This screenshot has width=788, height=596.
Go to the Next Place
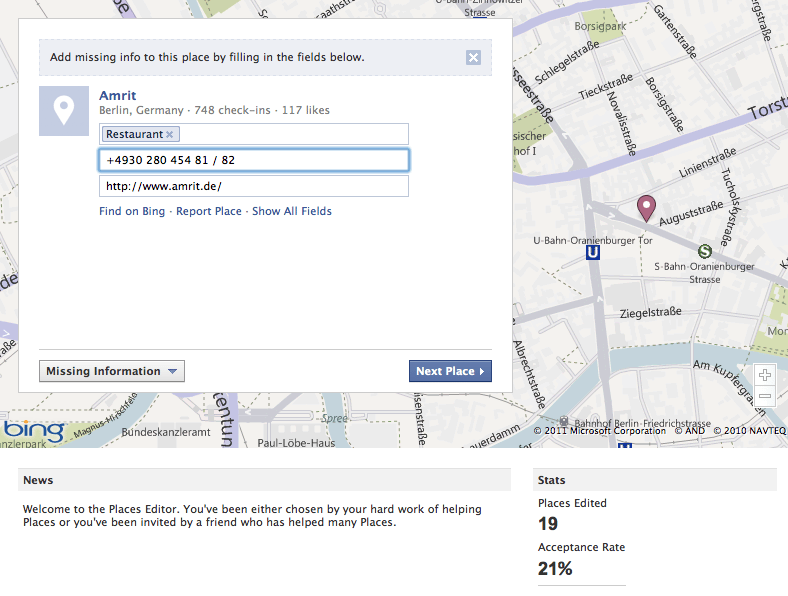point(450,371)
